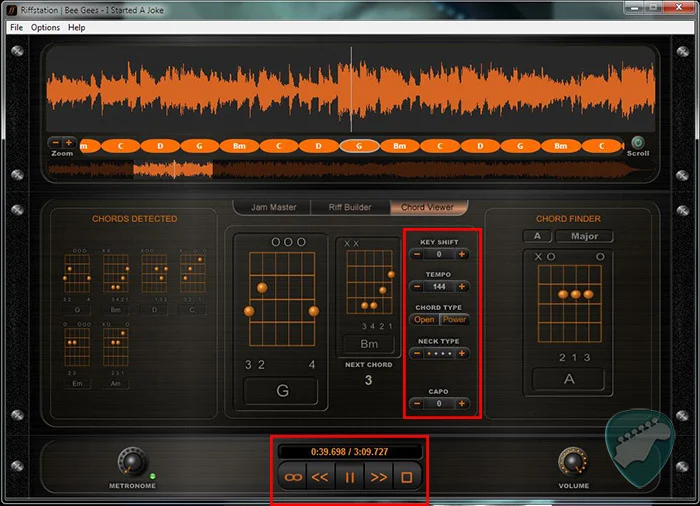The height and width of the screenshot is (506, 700).
Task: Switch to the Jam Master tab
Action: pos(273,207)
